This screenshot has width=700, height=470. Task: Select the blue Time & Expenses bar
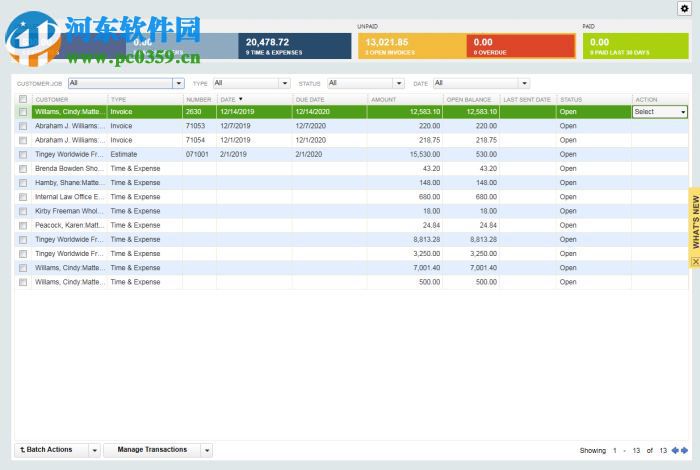click(295, 46)
